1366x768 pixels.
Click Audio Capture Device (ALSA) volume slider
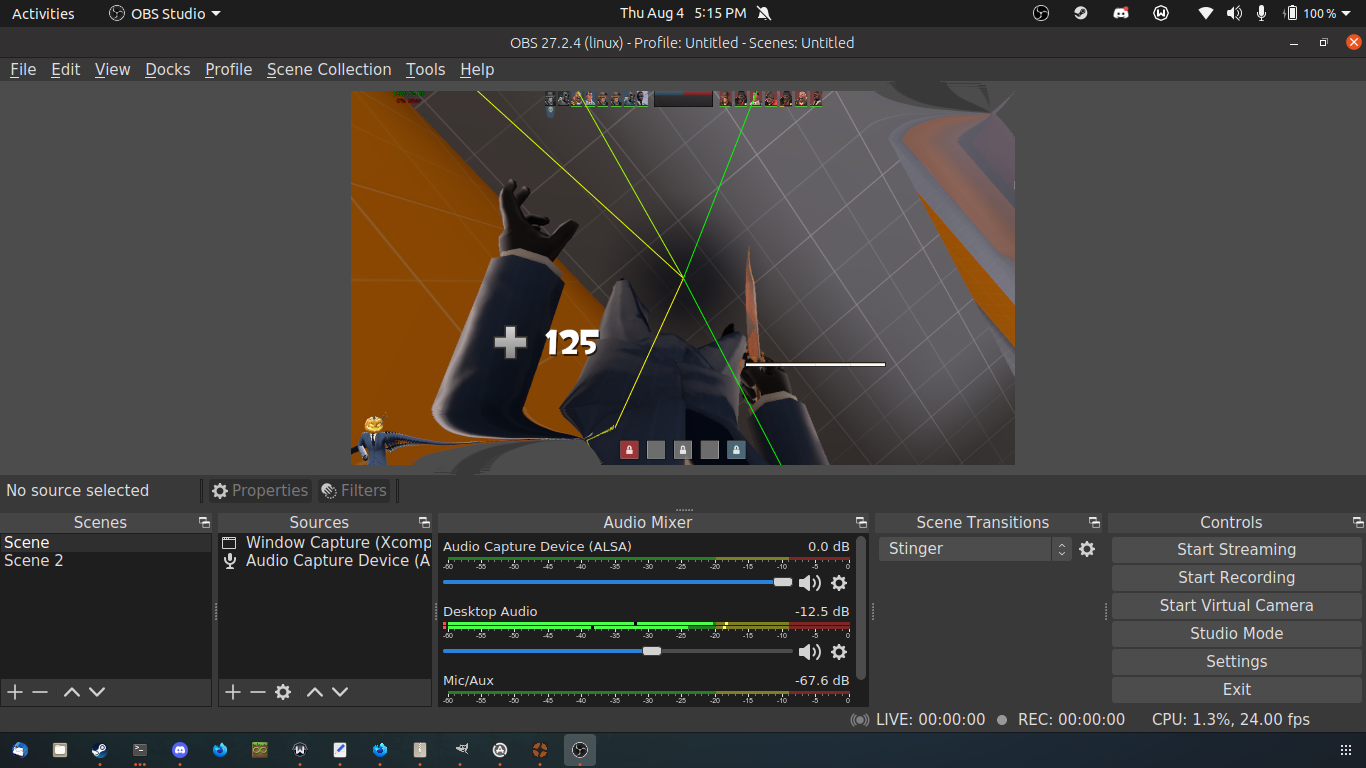(x=617, y=582)
